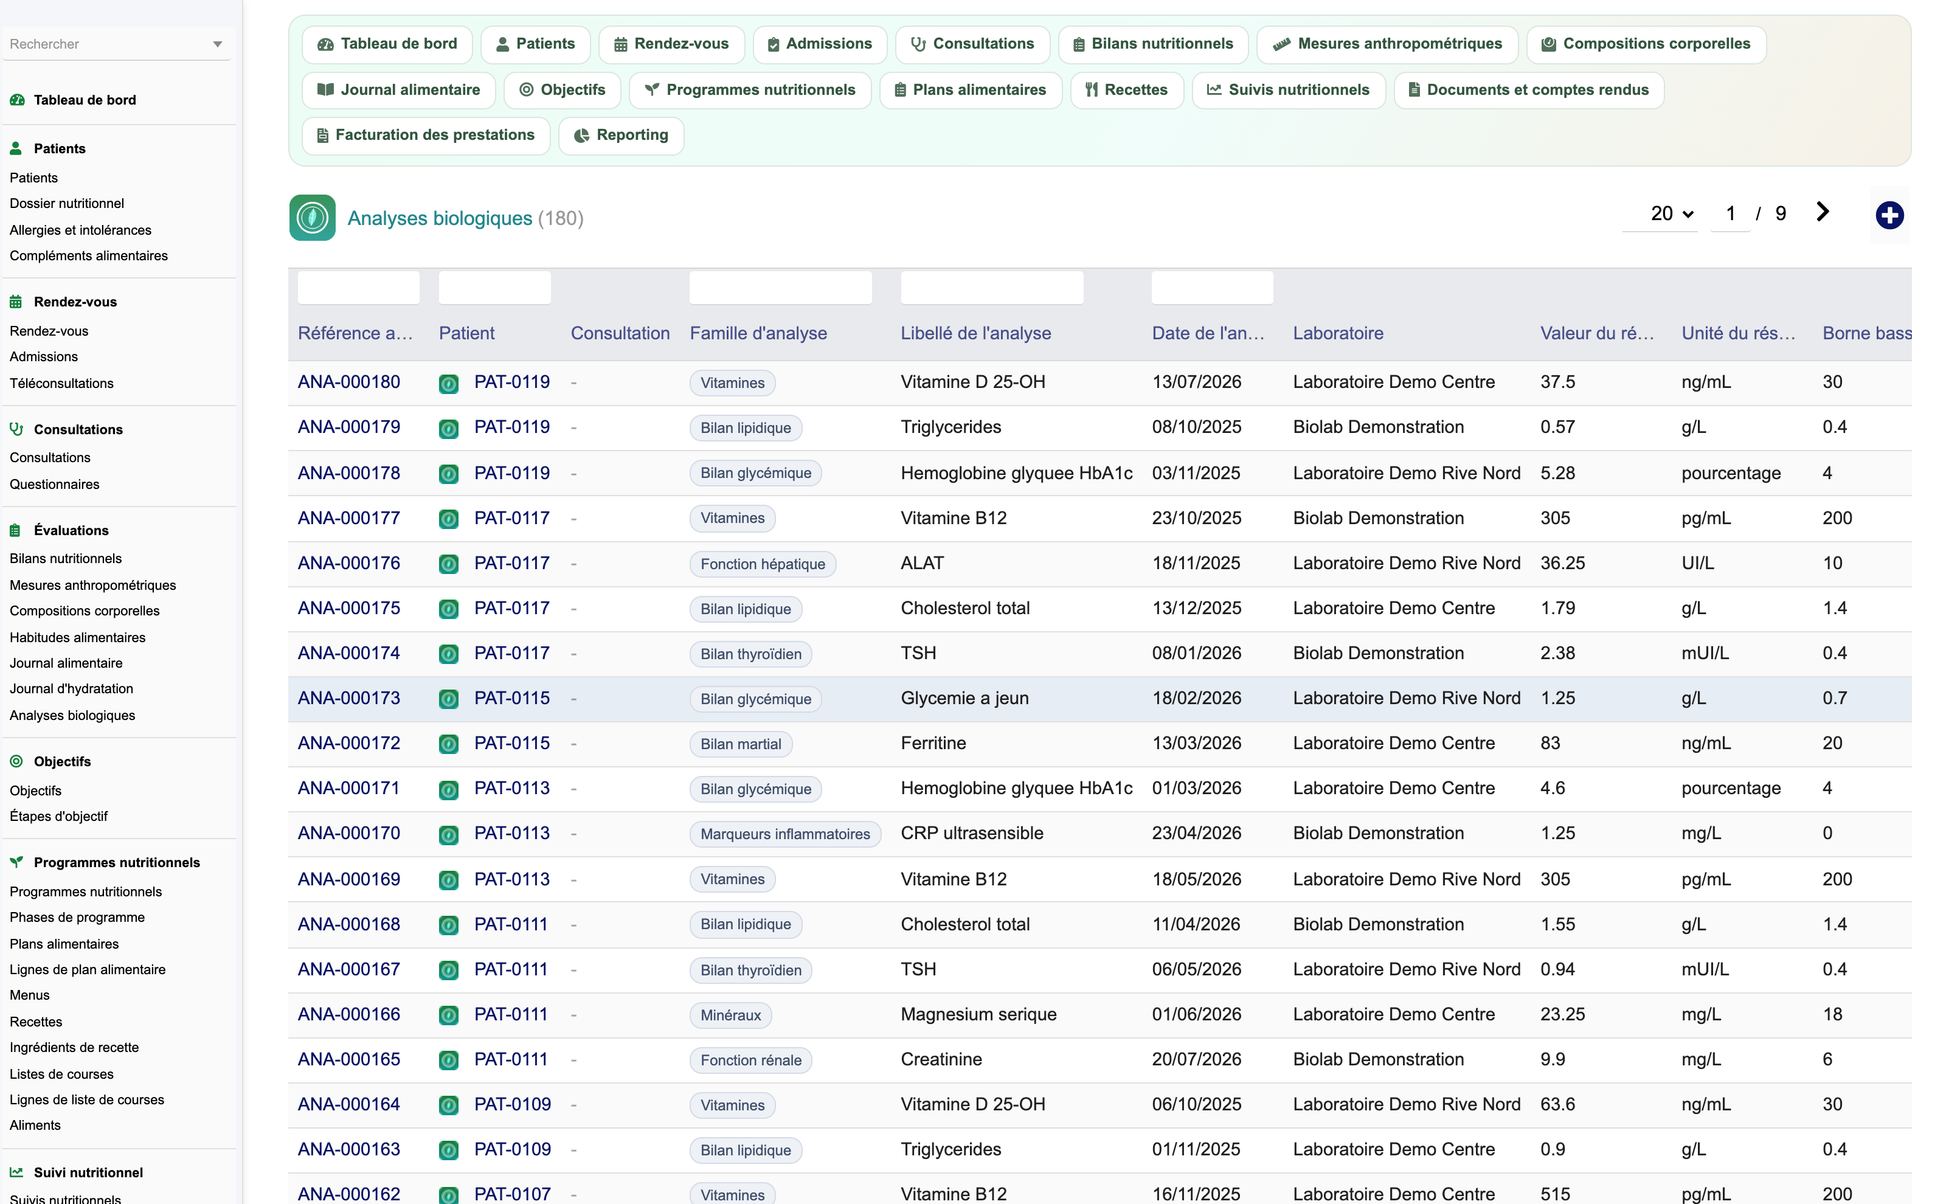1946x1204 pixels.
Task: Open Journal d'hydratation in the sidebar
Action: pyautogui.click(x=71, y=689)
